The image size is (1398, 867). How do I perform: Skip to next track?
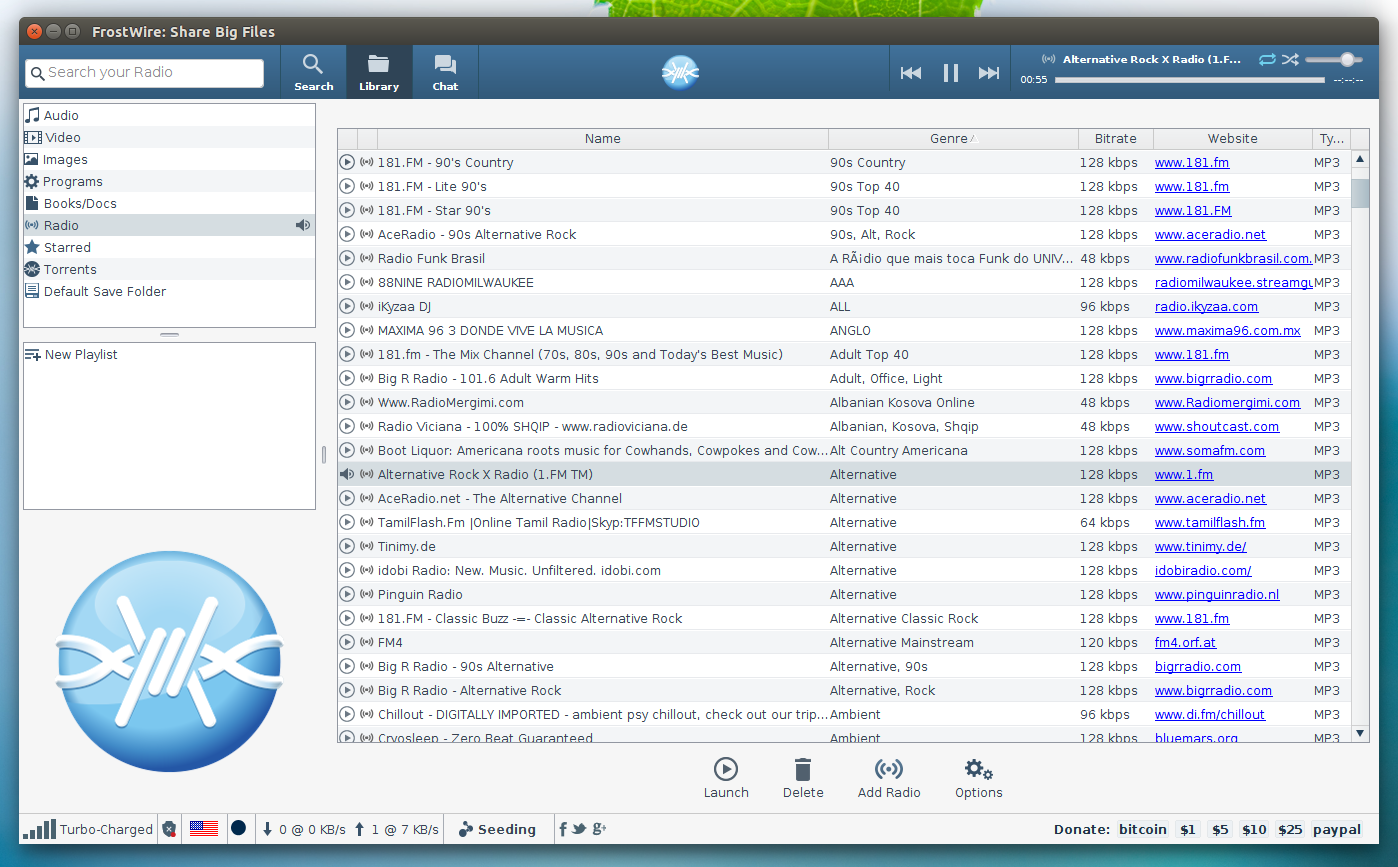989,73
